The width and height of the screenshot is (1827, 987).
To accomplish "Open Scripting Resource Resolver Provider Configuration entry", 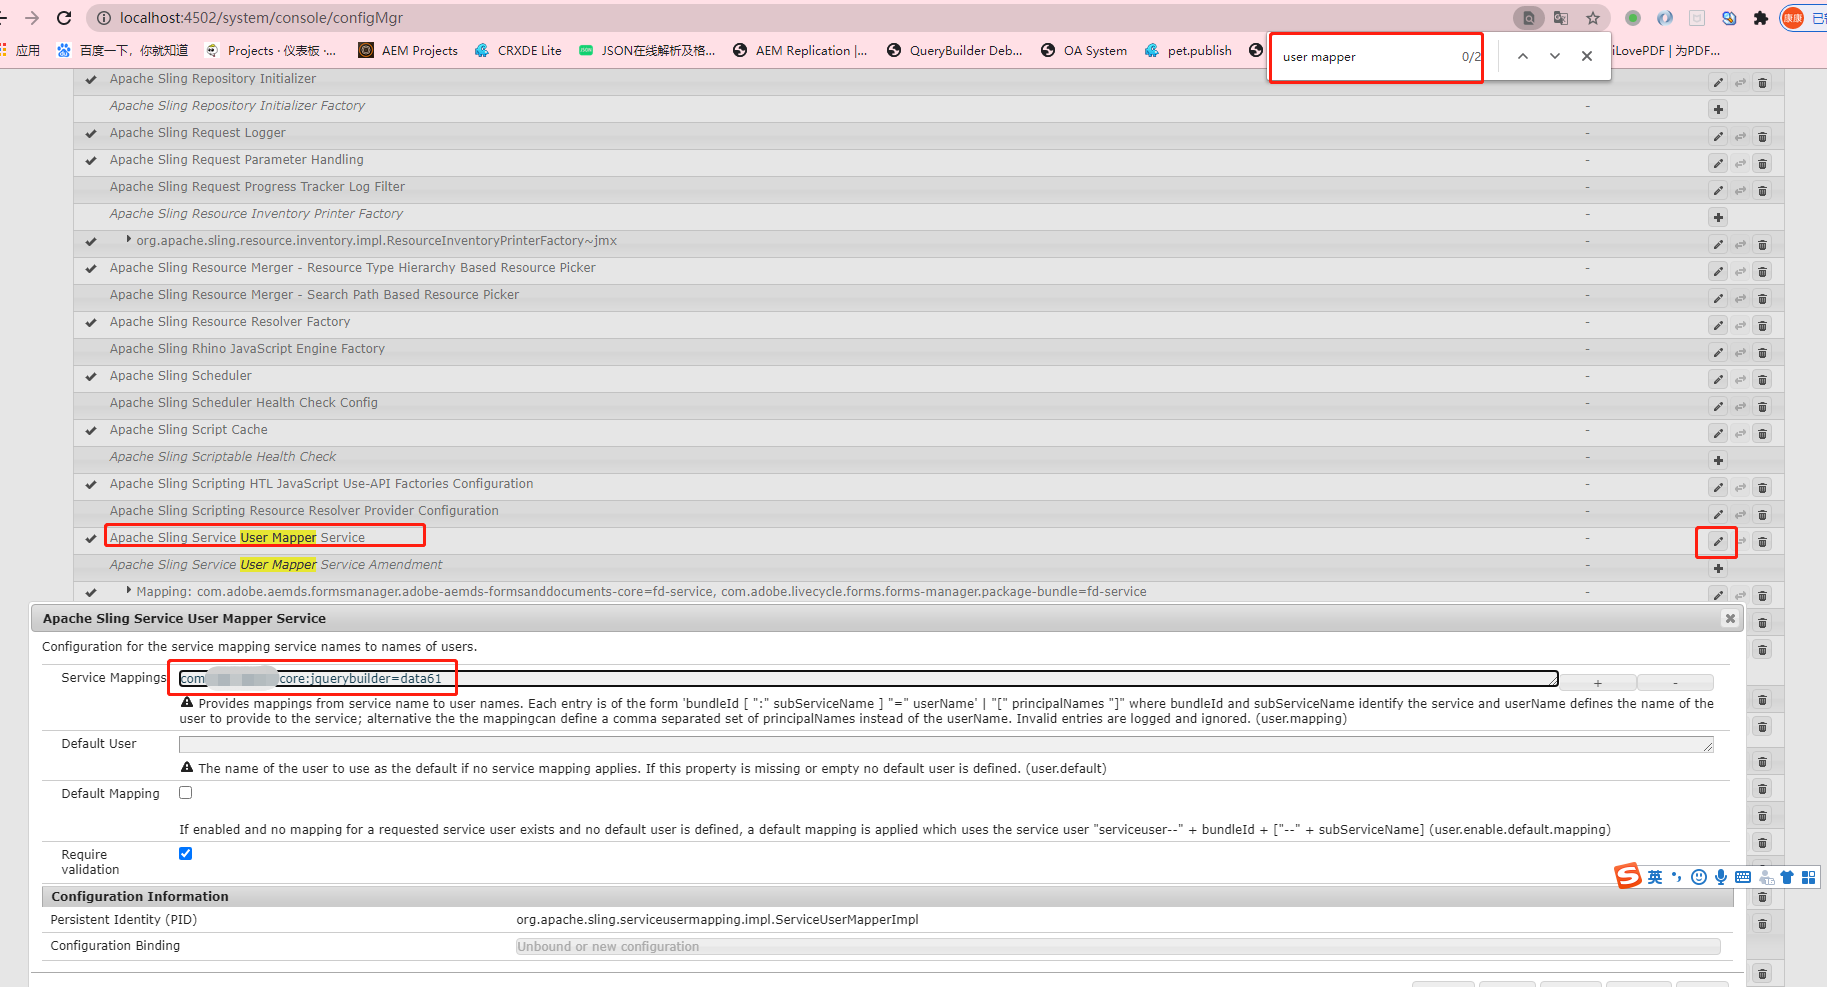I will pos(304,511).
